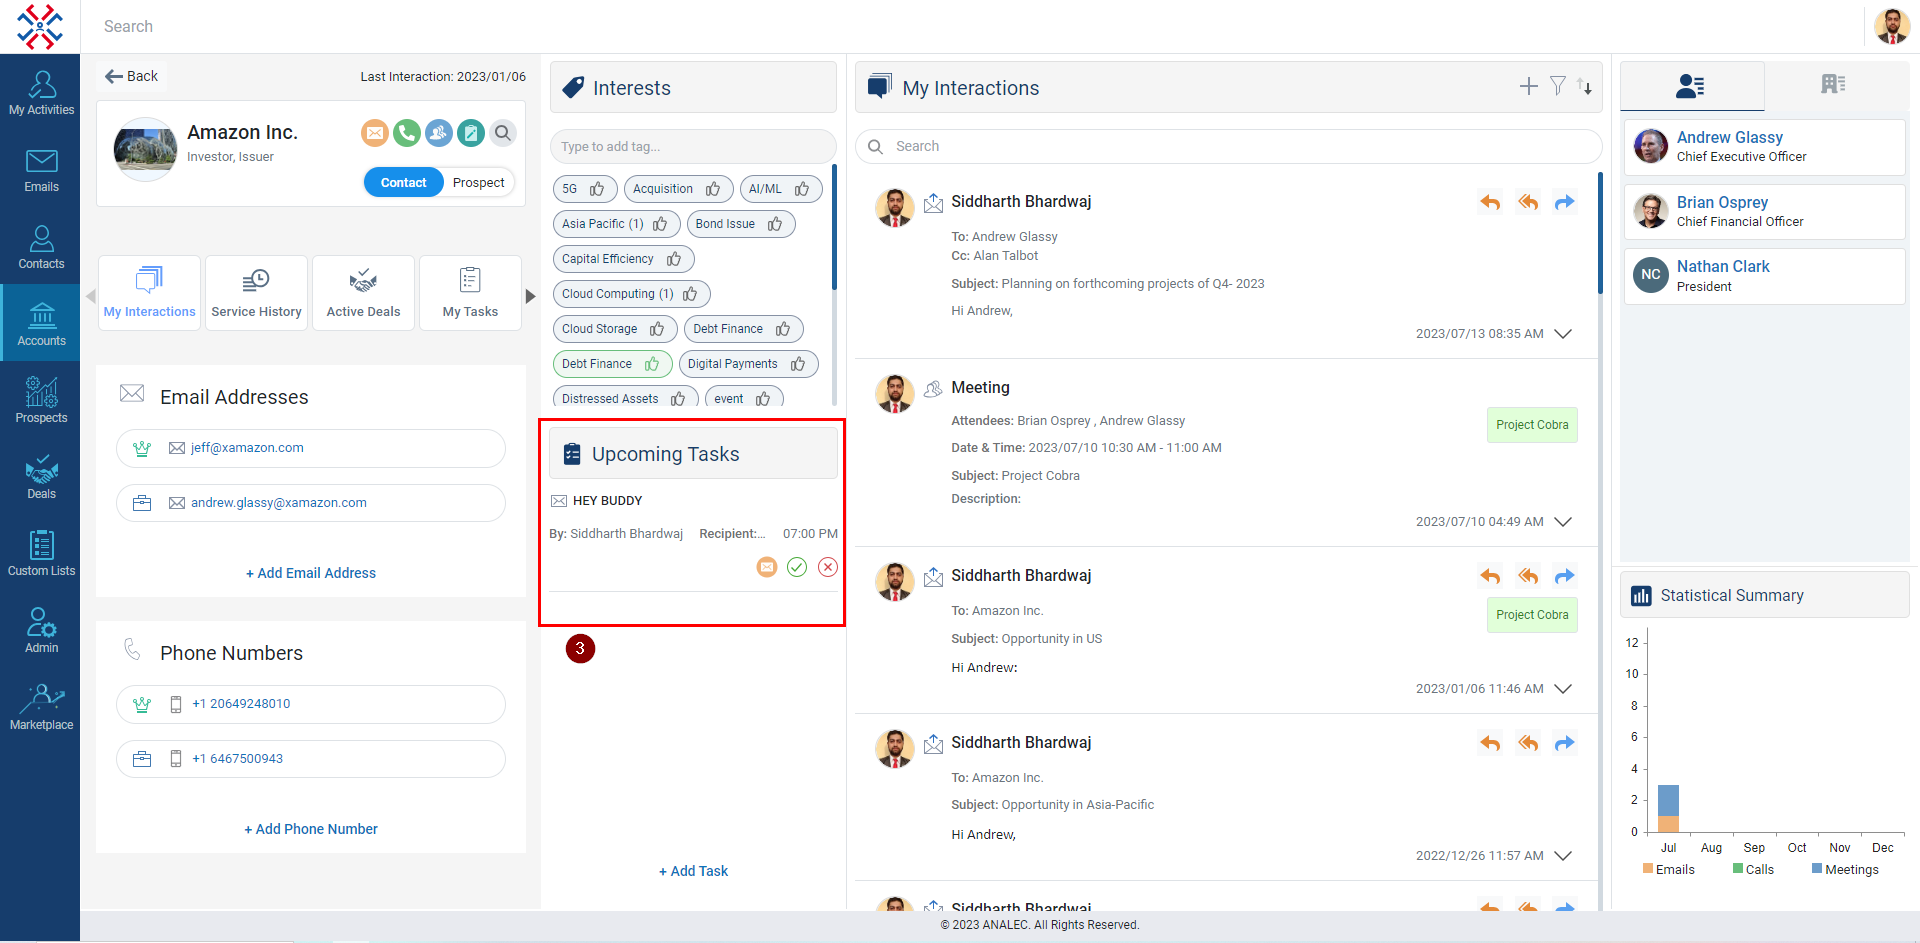Open My Tasks tab
The width and height of the screenshot is (1920, 943).
(x=470, y=293)
